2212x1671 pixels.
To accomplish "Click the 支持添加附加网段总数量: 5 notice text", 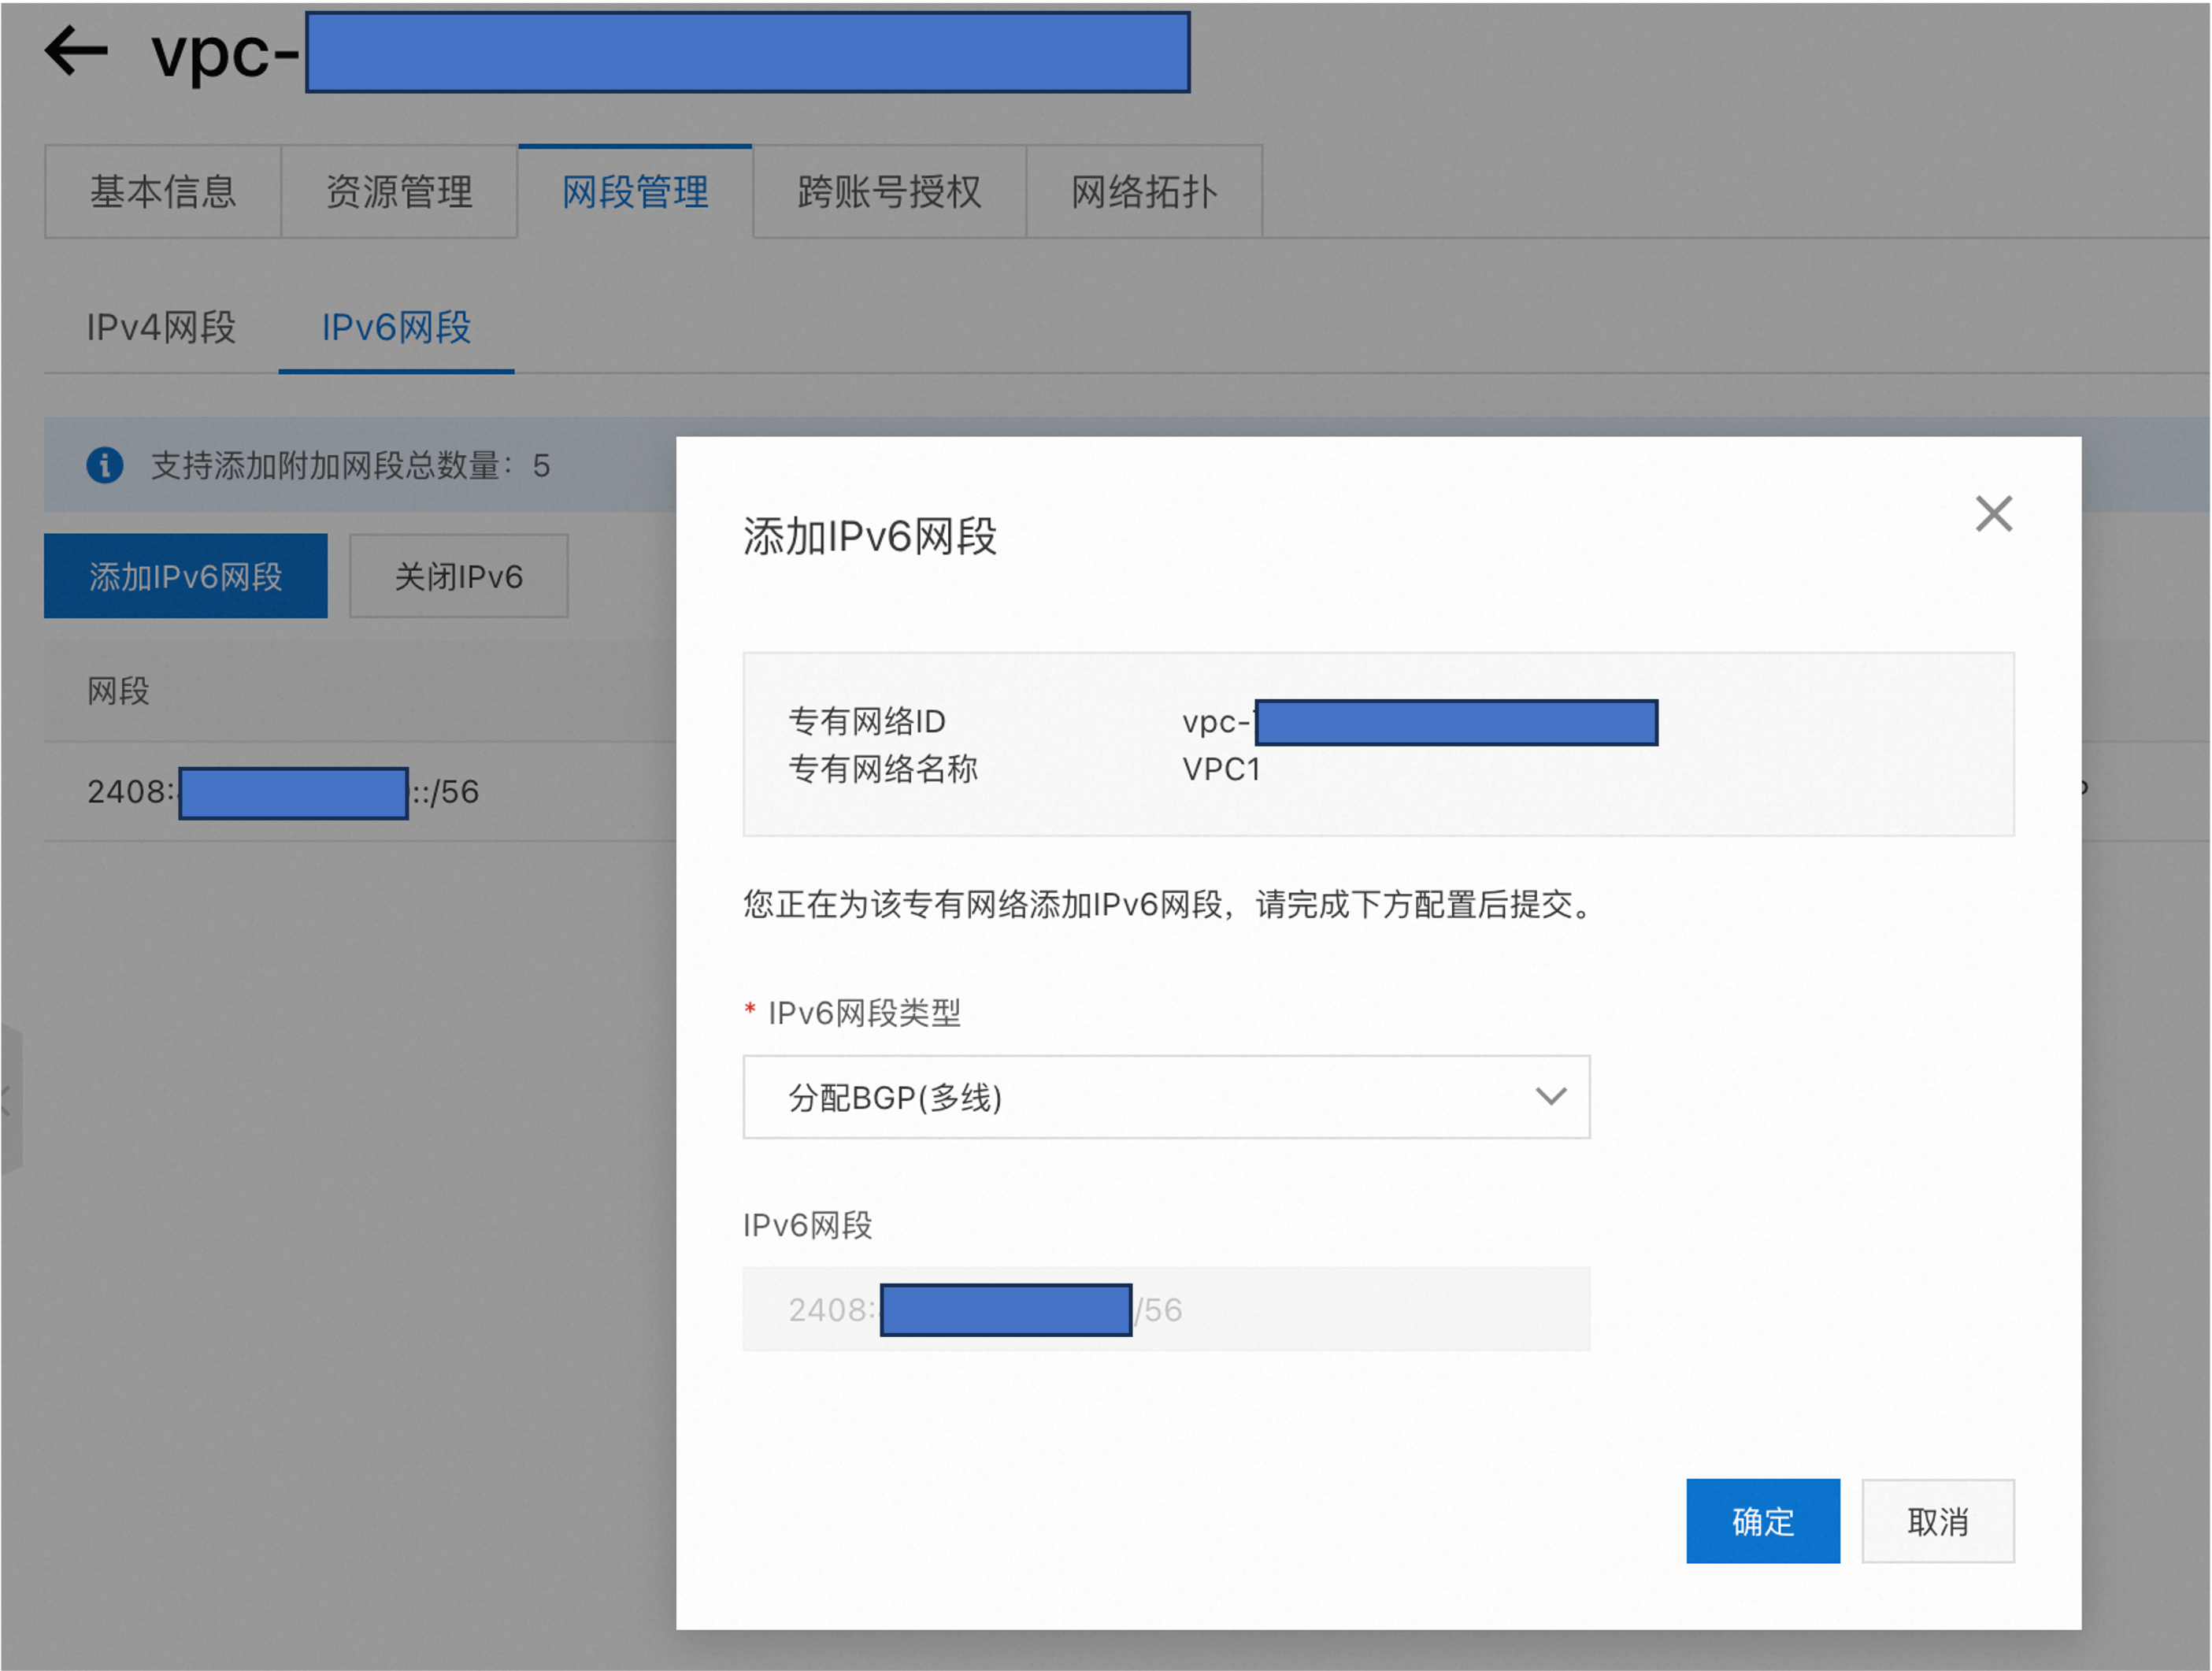I will tap(350, 465).
